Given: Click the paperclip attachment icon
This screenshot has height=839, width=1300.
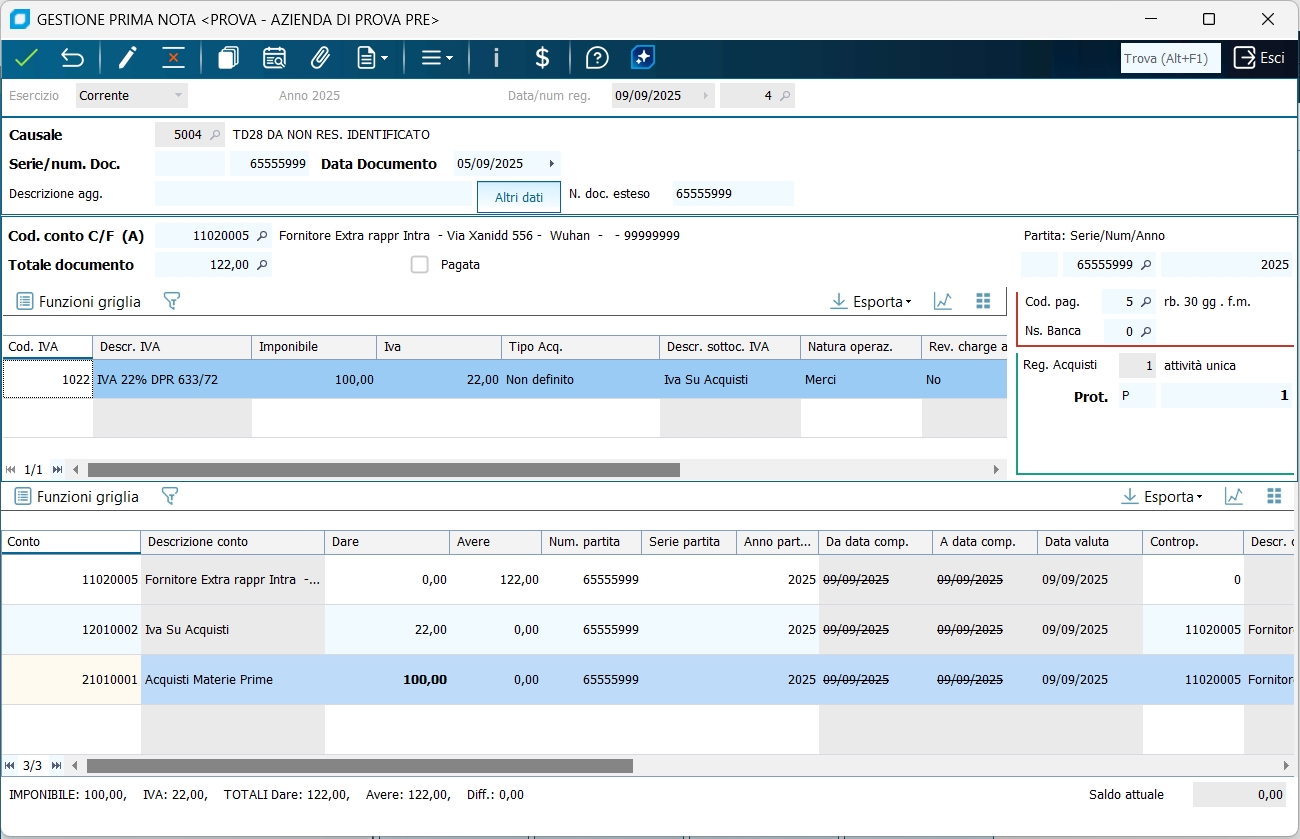Looking at the screenshot, I should pos(320,58).
